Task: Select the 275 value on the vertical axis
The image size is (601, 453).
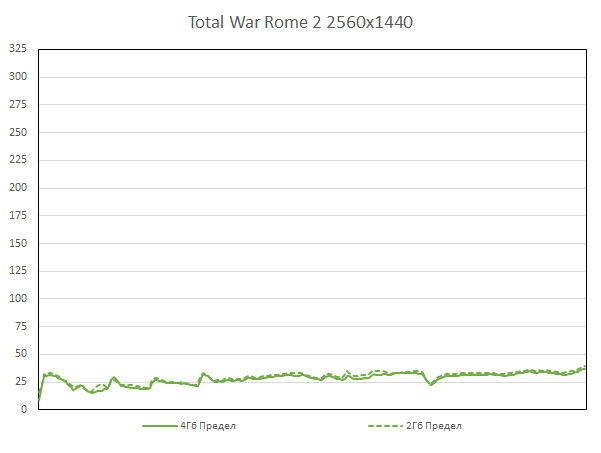Action: tap(17, 104)
